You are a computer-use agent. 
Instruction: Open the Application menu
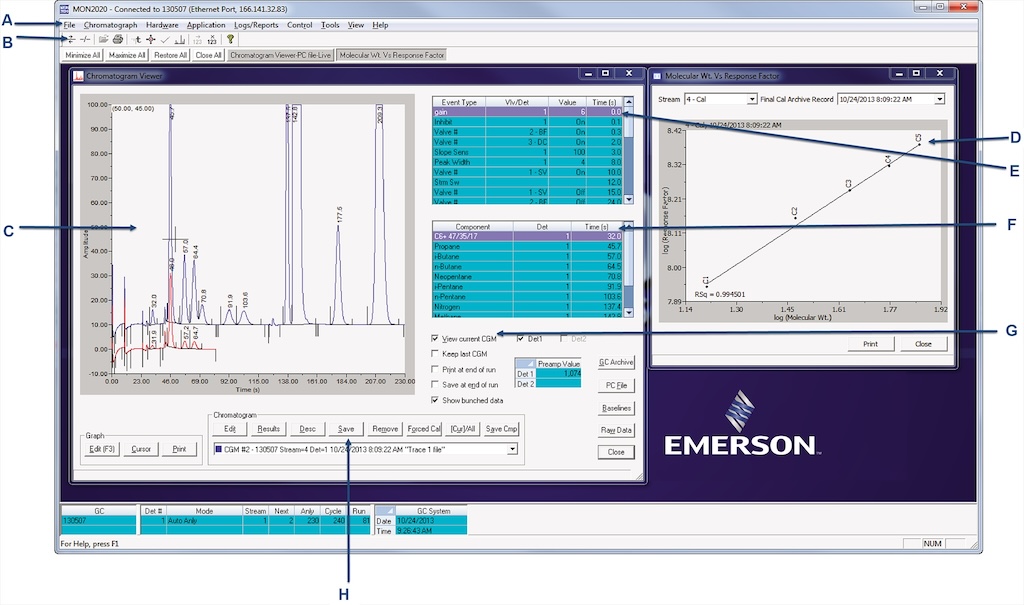(x=206, y=25)
